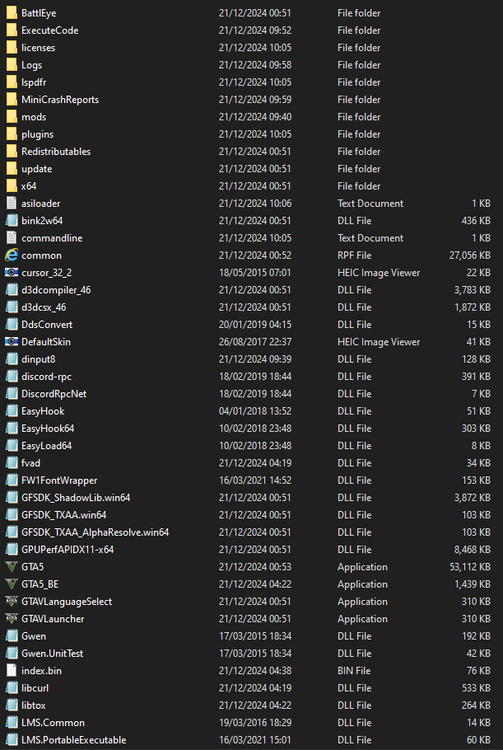This screenshot has height=750, width=503.
Task: Select the GTA5 application icon
Action: point(11,567)
